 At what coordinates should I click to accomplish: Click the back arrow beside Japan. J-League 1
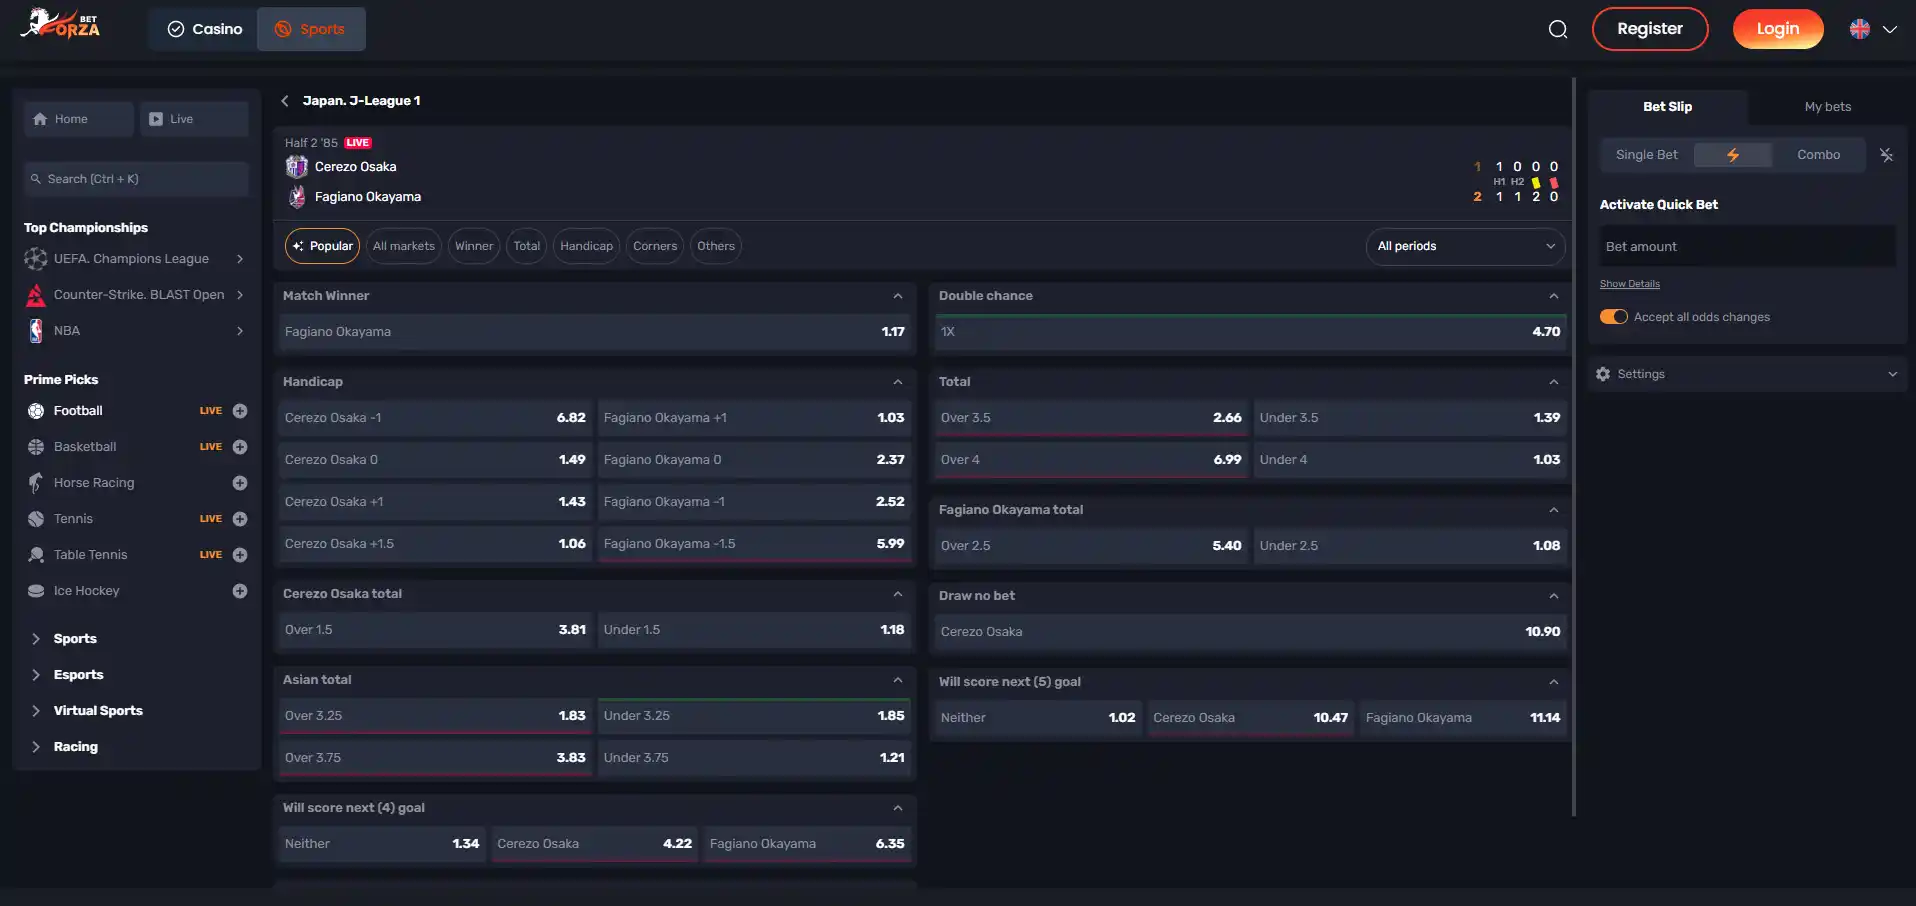tap(285, 101)
